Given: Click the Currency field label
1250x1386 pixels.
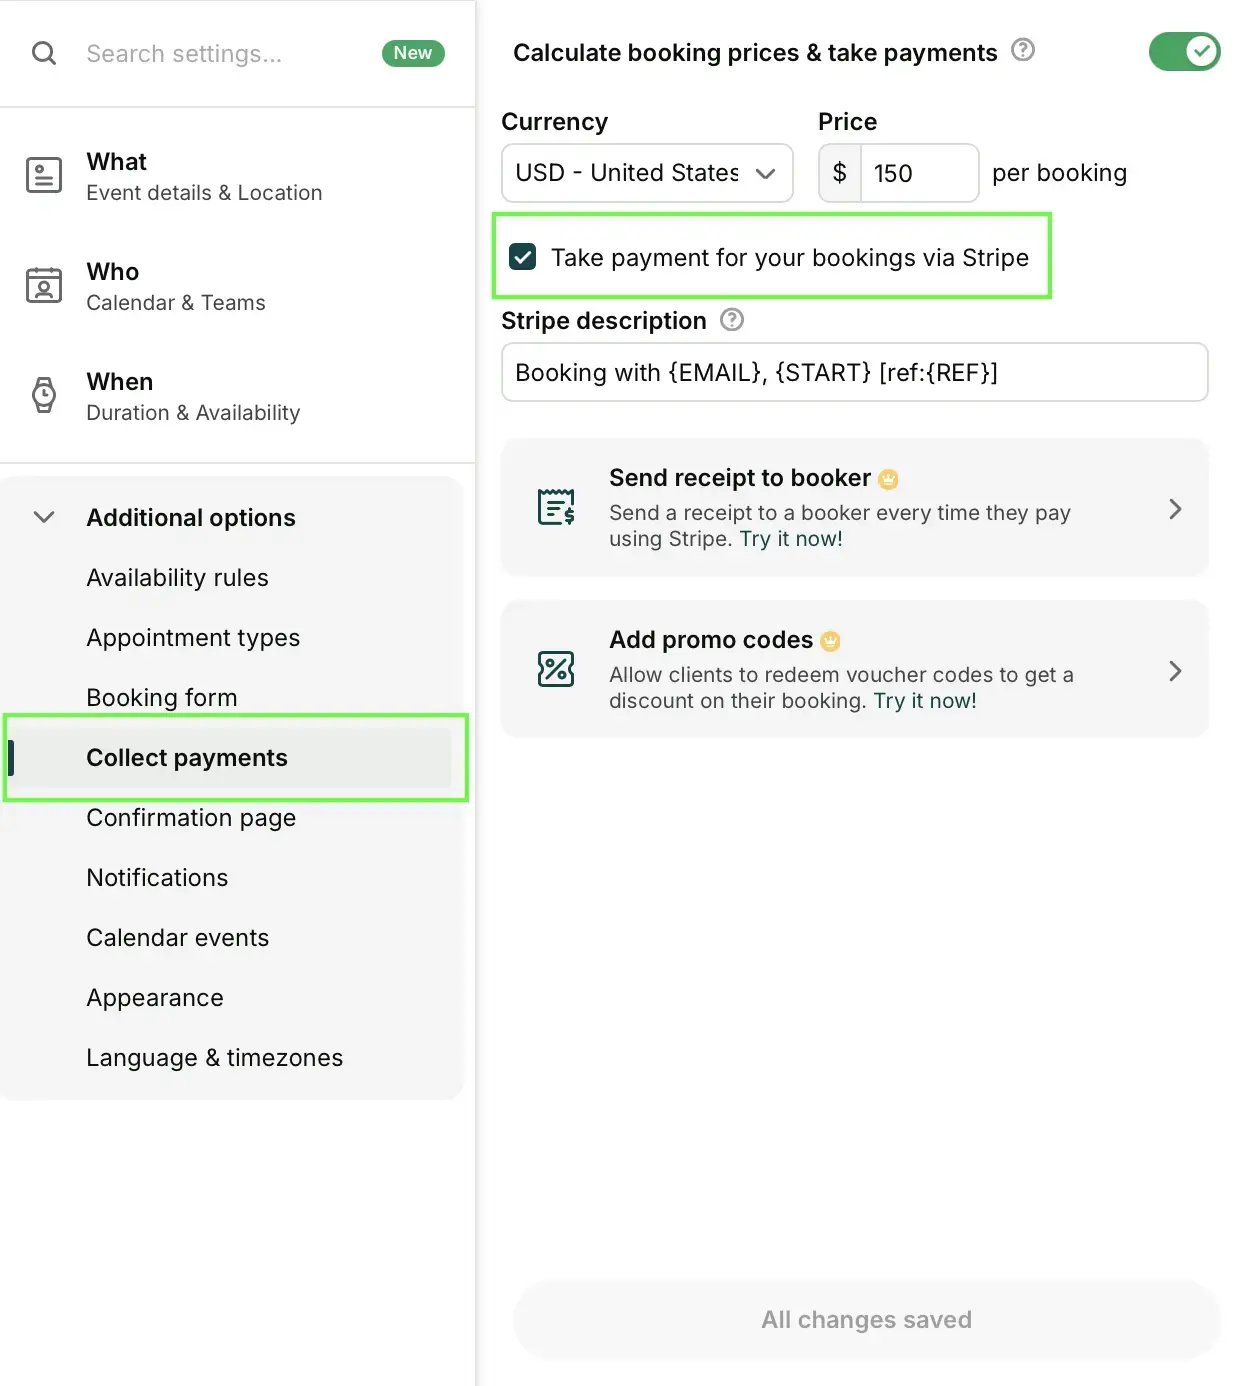Looking at the screenshot, I should (555, 122).
